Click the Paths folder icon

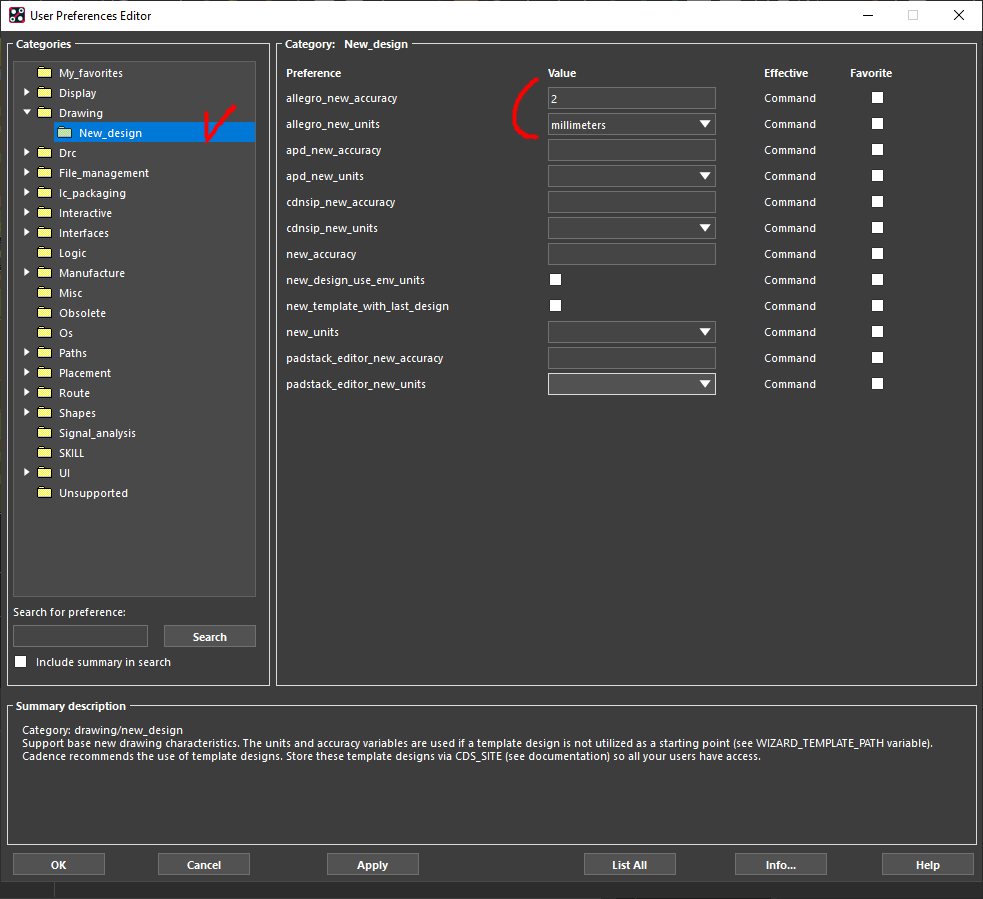pyautogui.click(x=45, y=353)
